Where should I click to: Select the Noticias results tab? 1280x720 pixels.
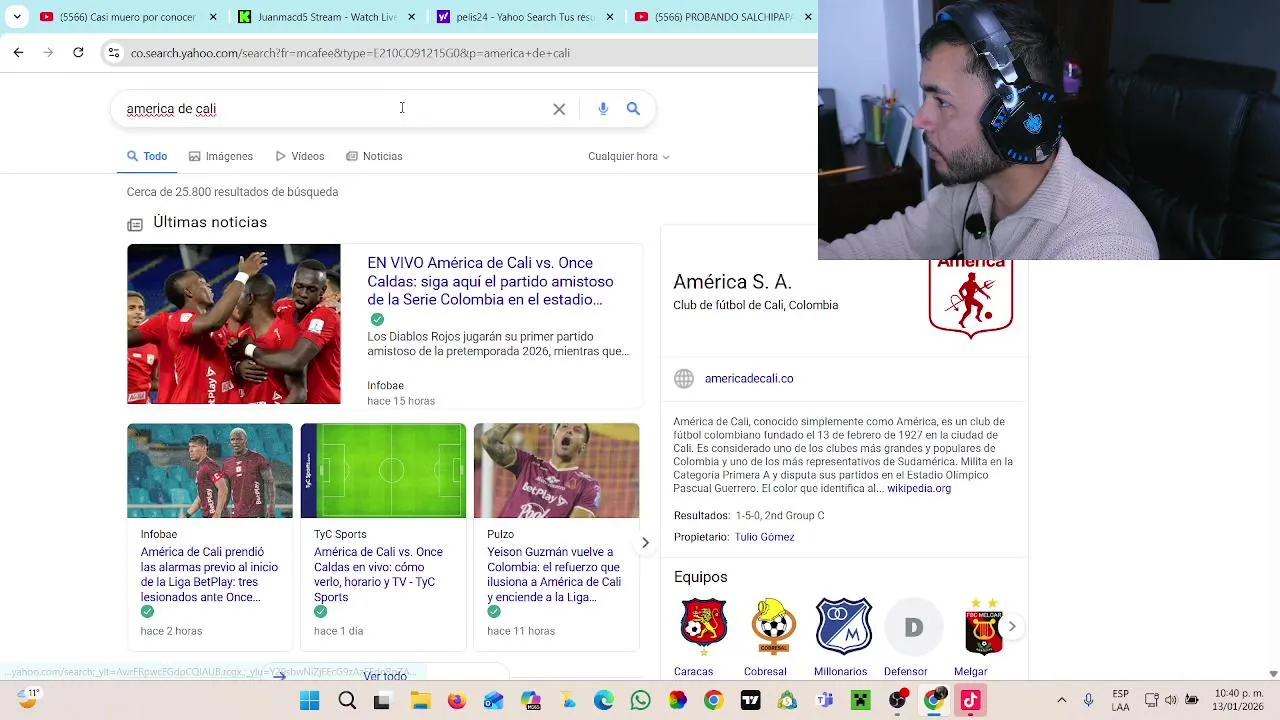374,156
